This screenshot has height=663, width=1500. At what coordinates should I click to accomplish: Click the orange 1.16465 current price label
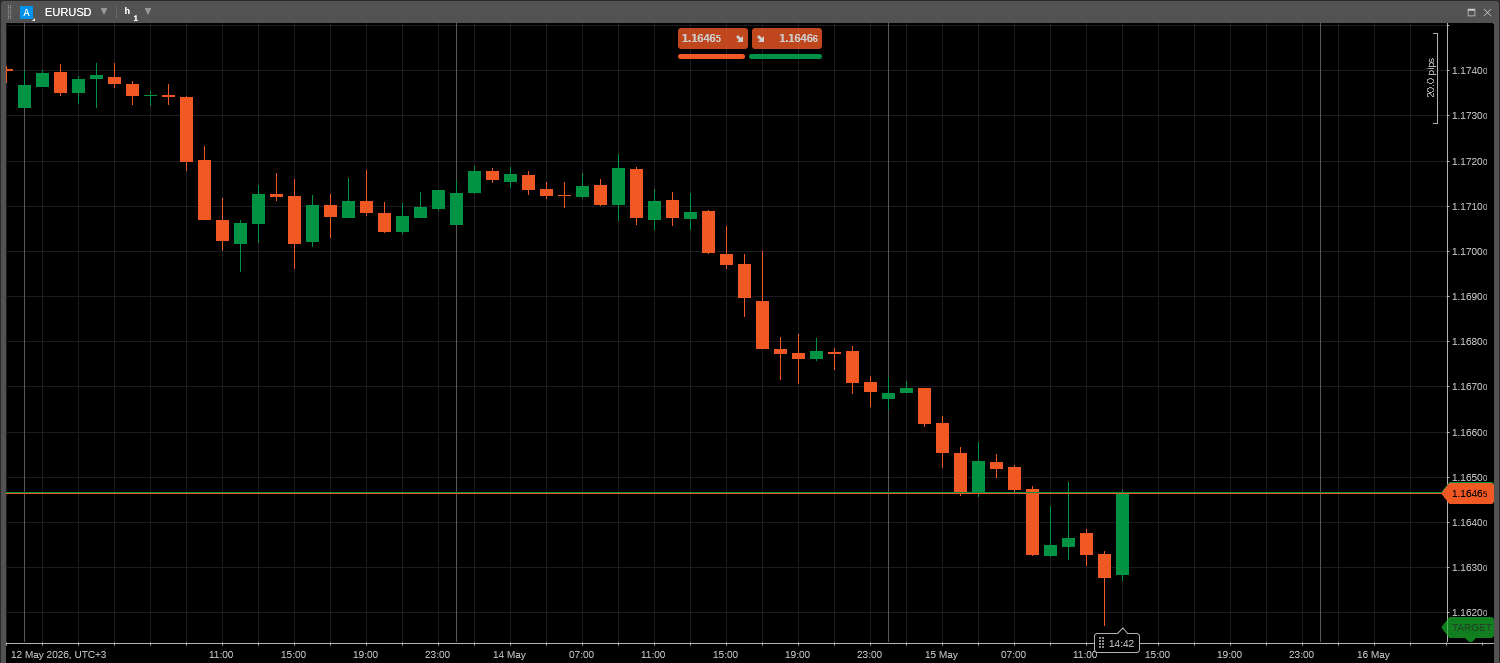(1468, 493)
